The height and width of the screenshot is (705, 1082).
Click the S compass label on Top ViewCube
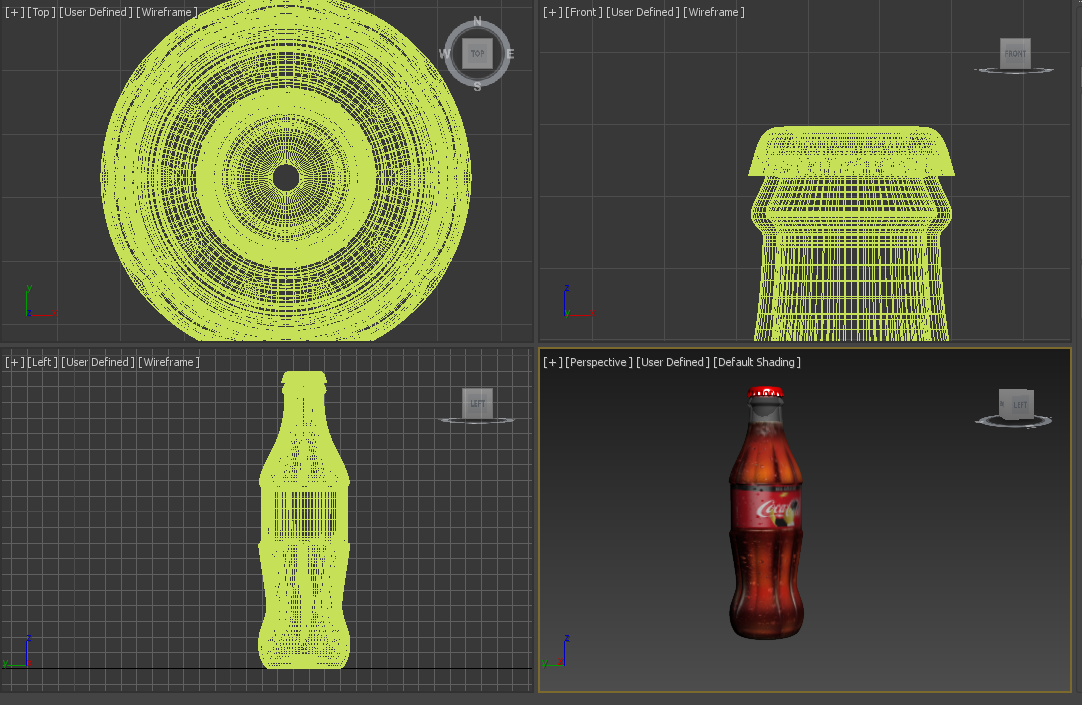(478, 87)
